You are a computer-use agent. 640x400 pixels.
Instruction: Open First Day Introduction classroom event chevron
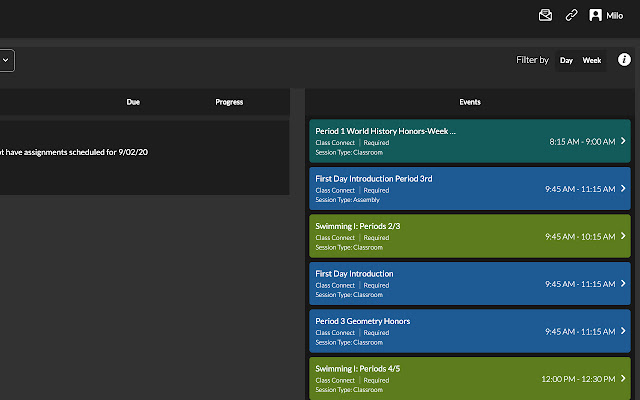tap(623, 283)
